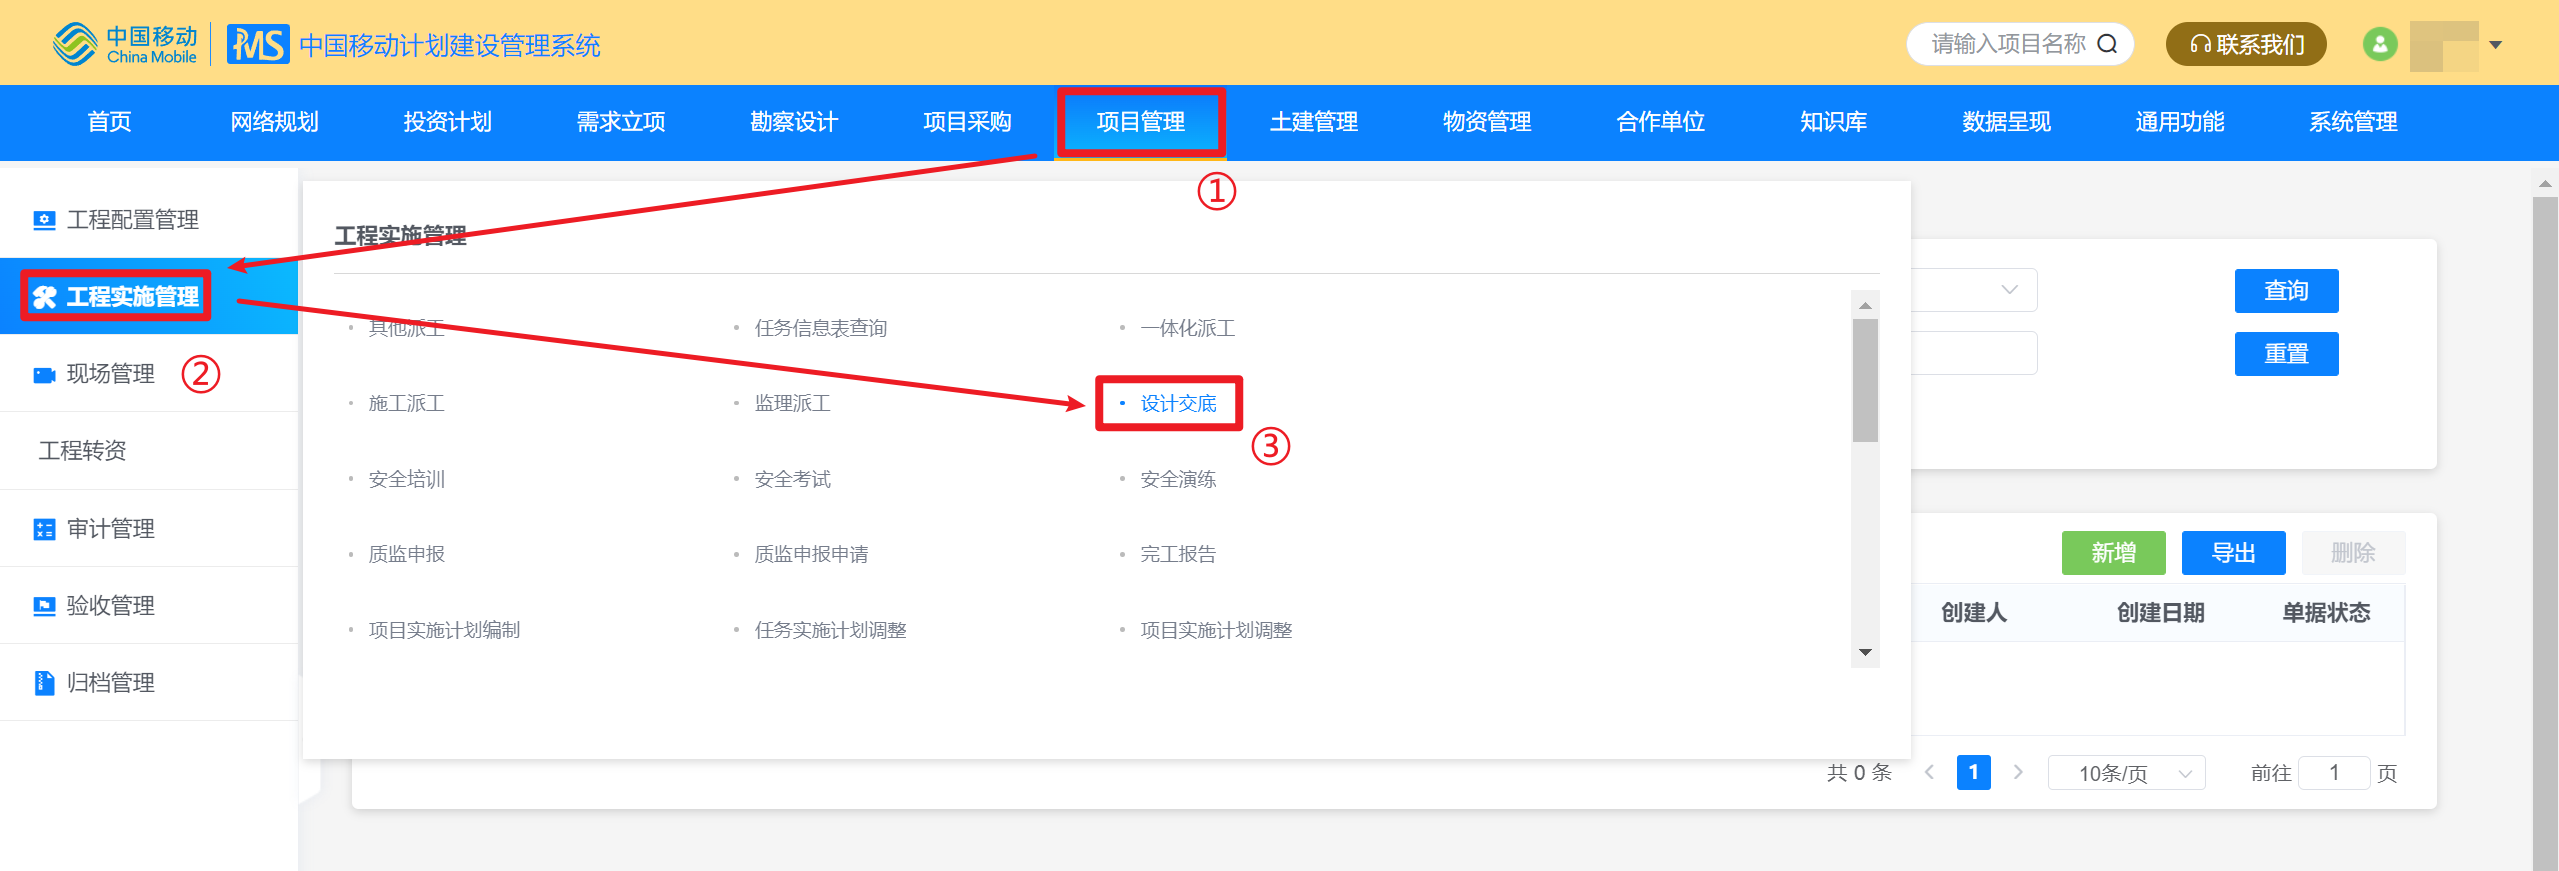This screenshot has height=871, width=2559.
Task: Click the green 新增 button
Action: coord(2113,553)
